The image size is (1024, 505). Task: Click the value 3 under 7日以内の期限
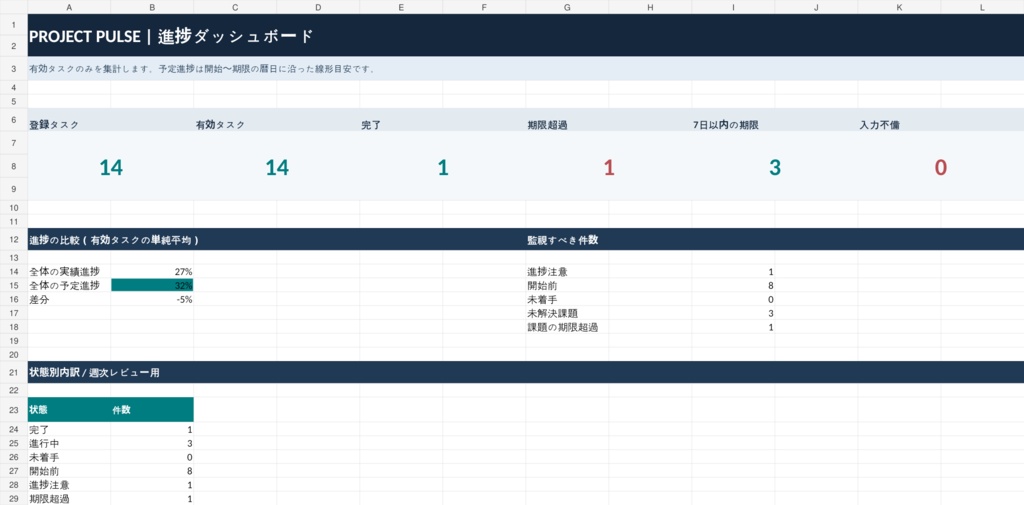(x=775, y=168)
